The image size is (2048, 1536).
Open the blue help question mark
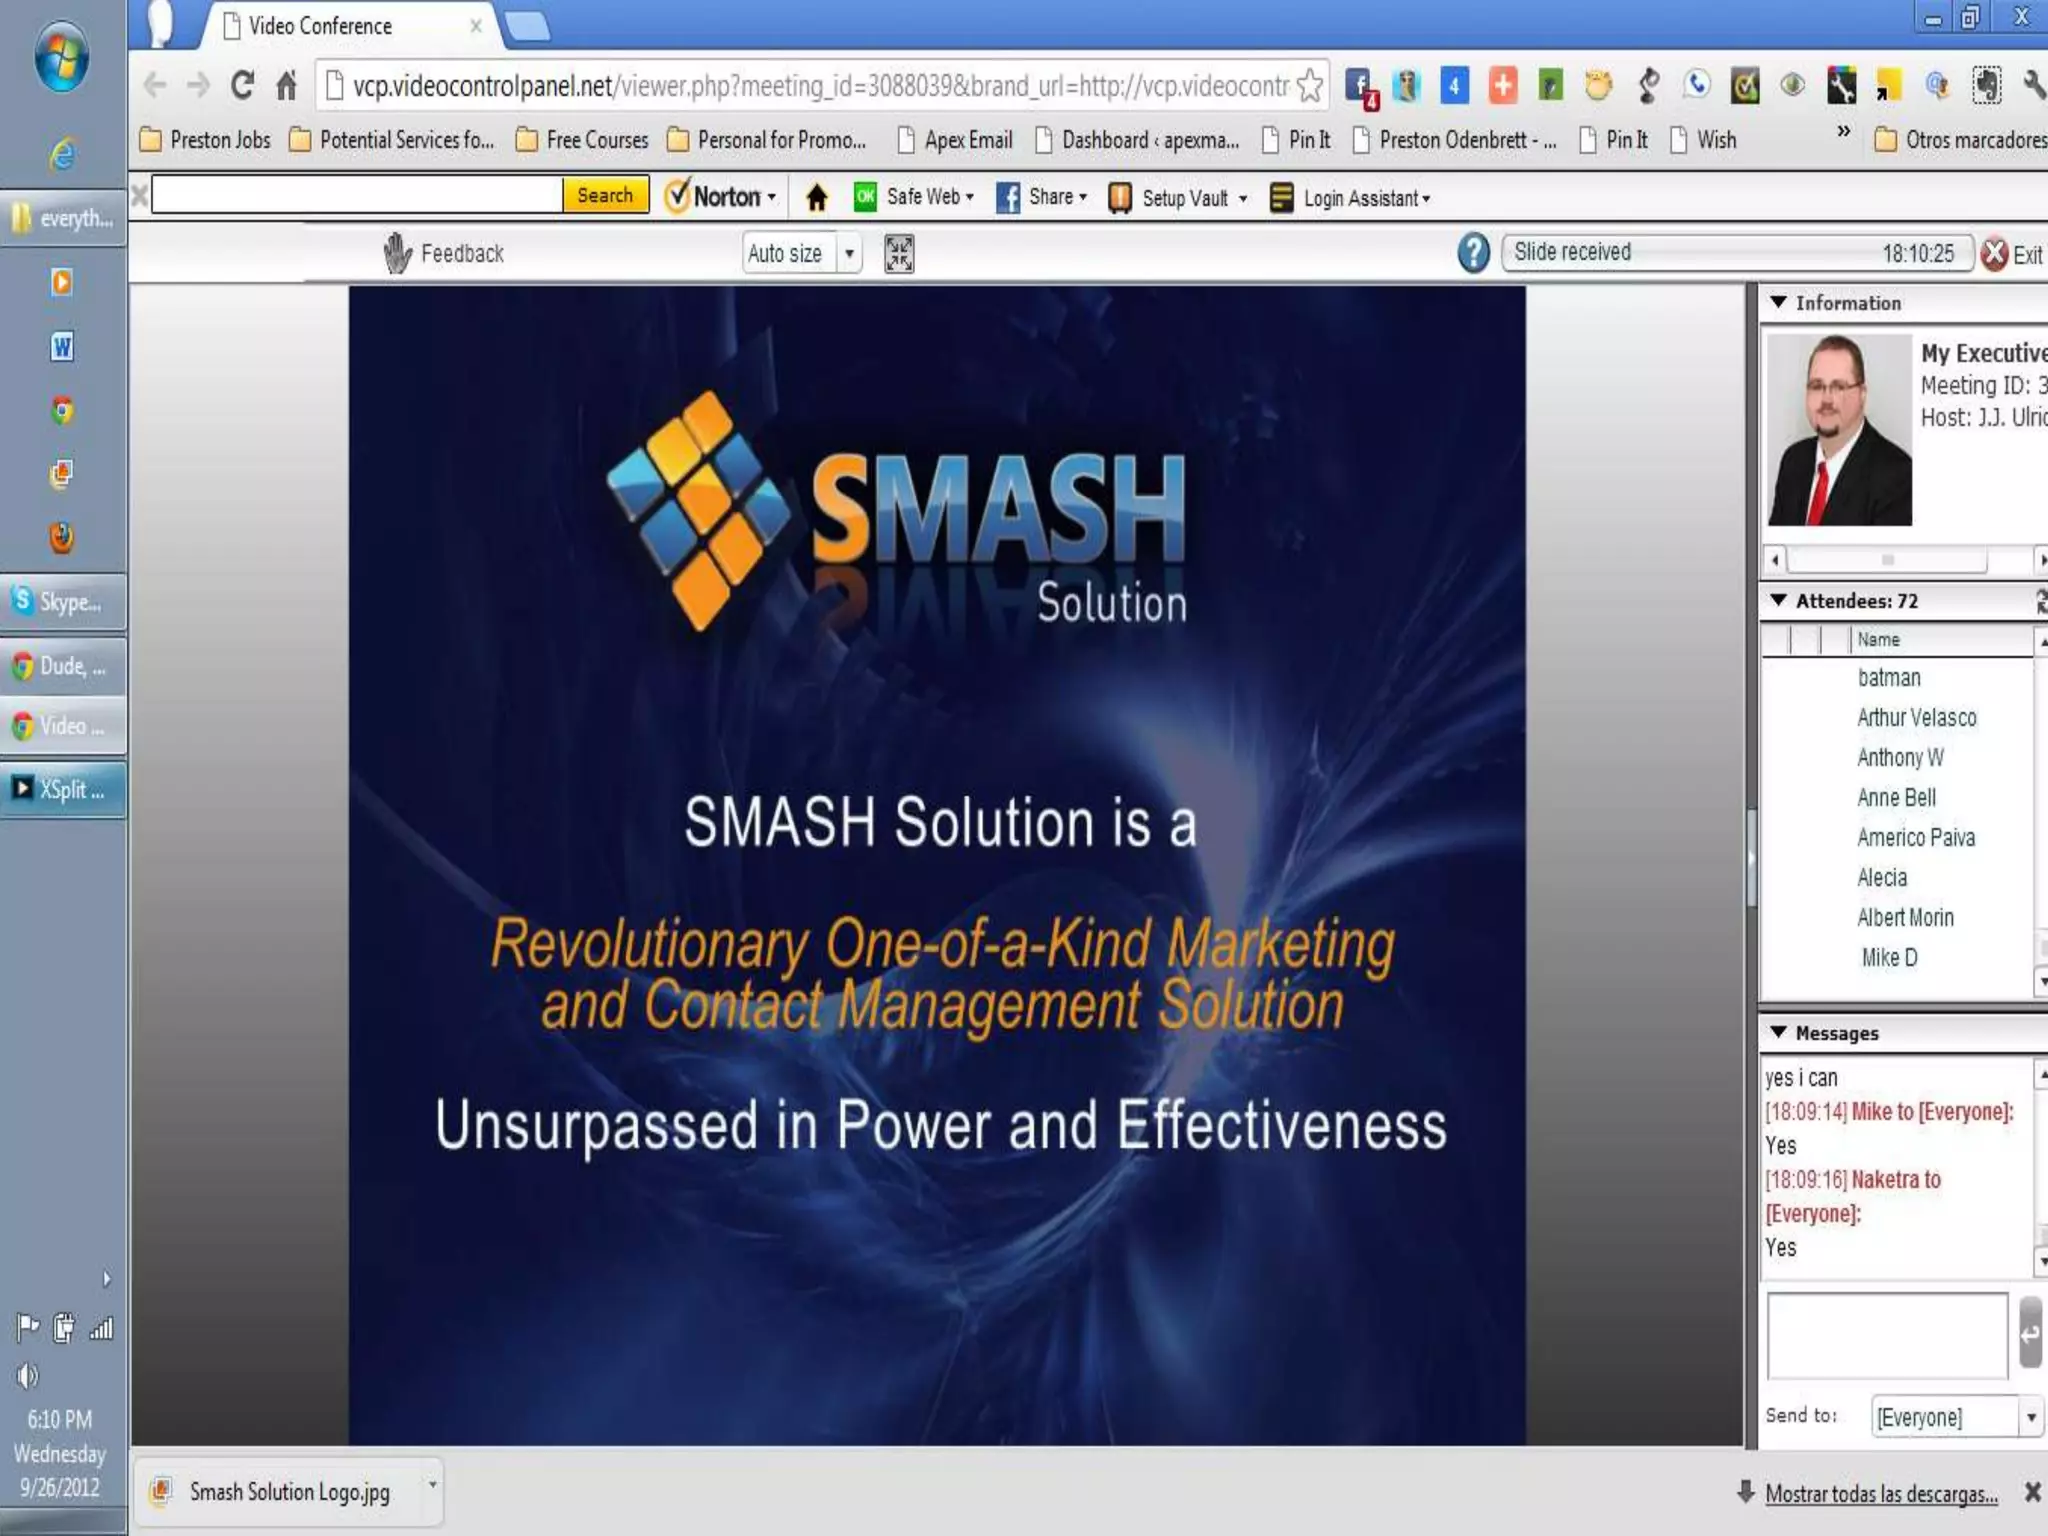(x=1473, y=253)
